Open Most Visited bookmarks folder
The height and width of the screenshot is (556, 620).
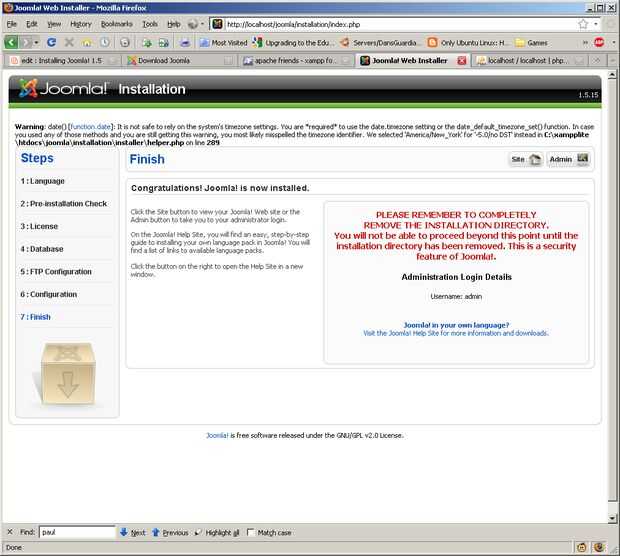223,43
